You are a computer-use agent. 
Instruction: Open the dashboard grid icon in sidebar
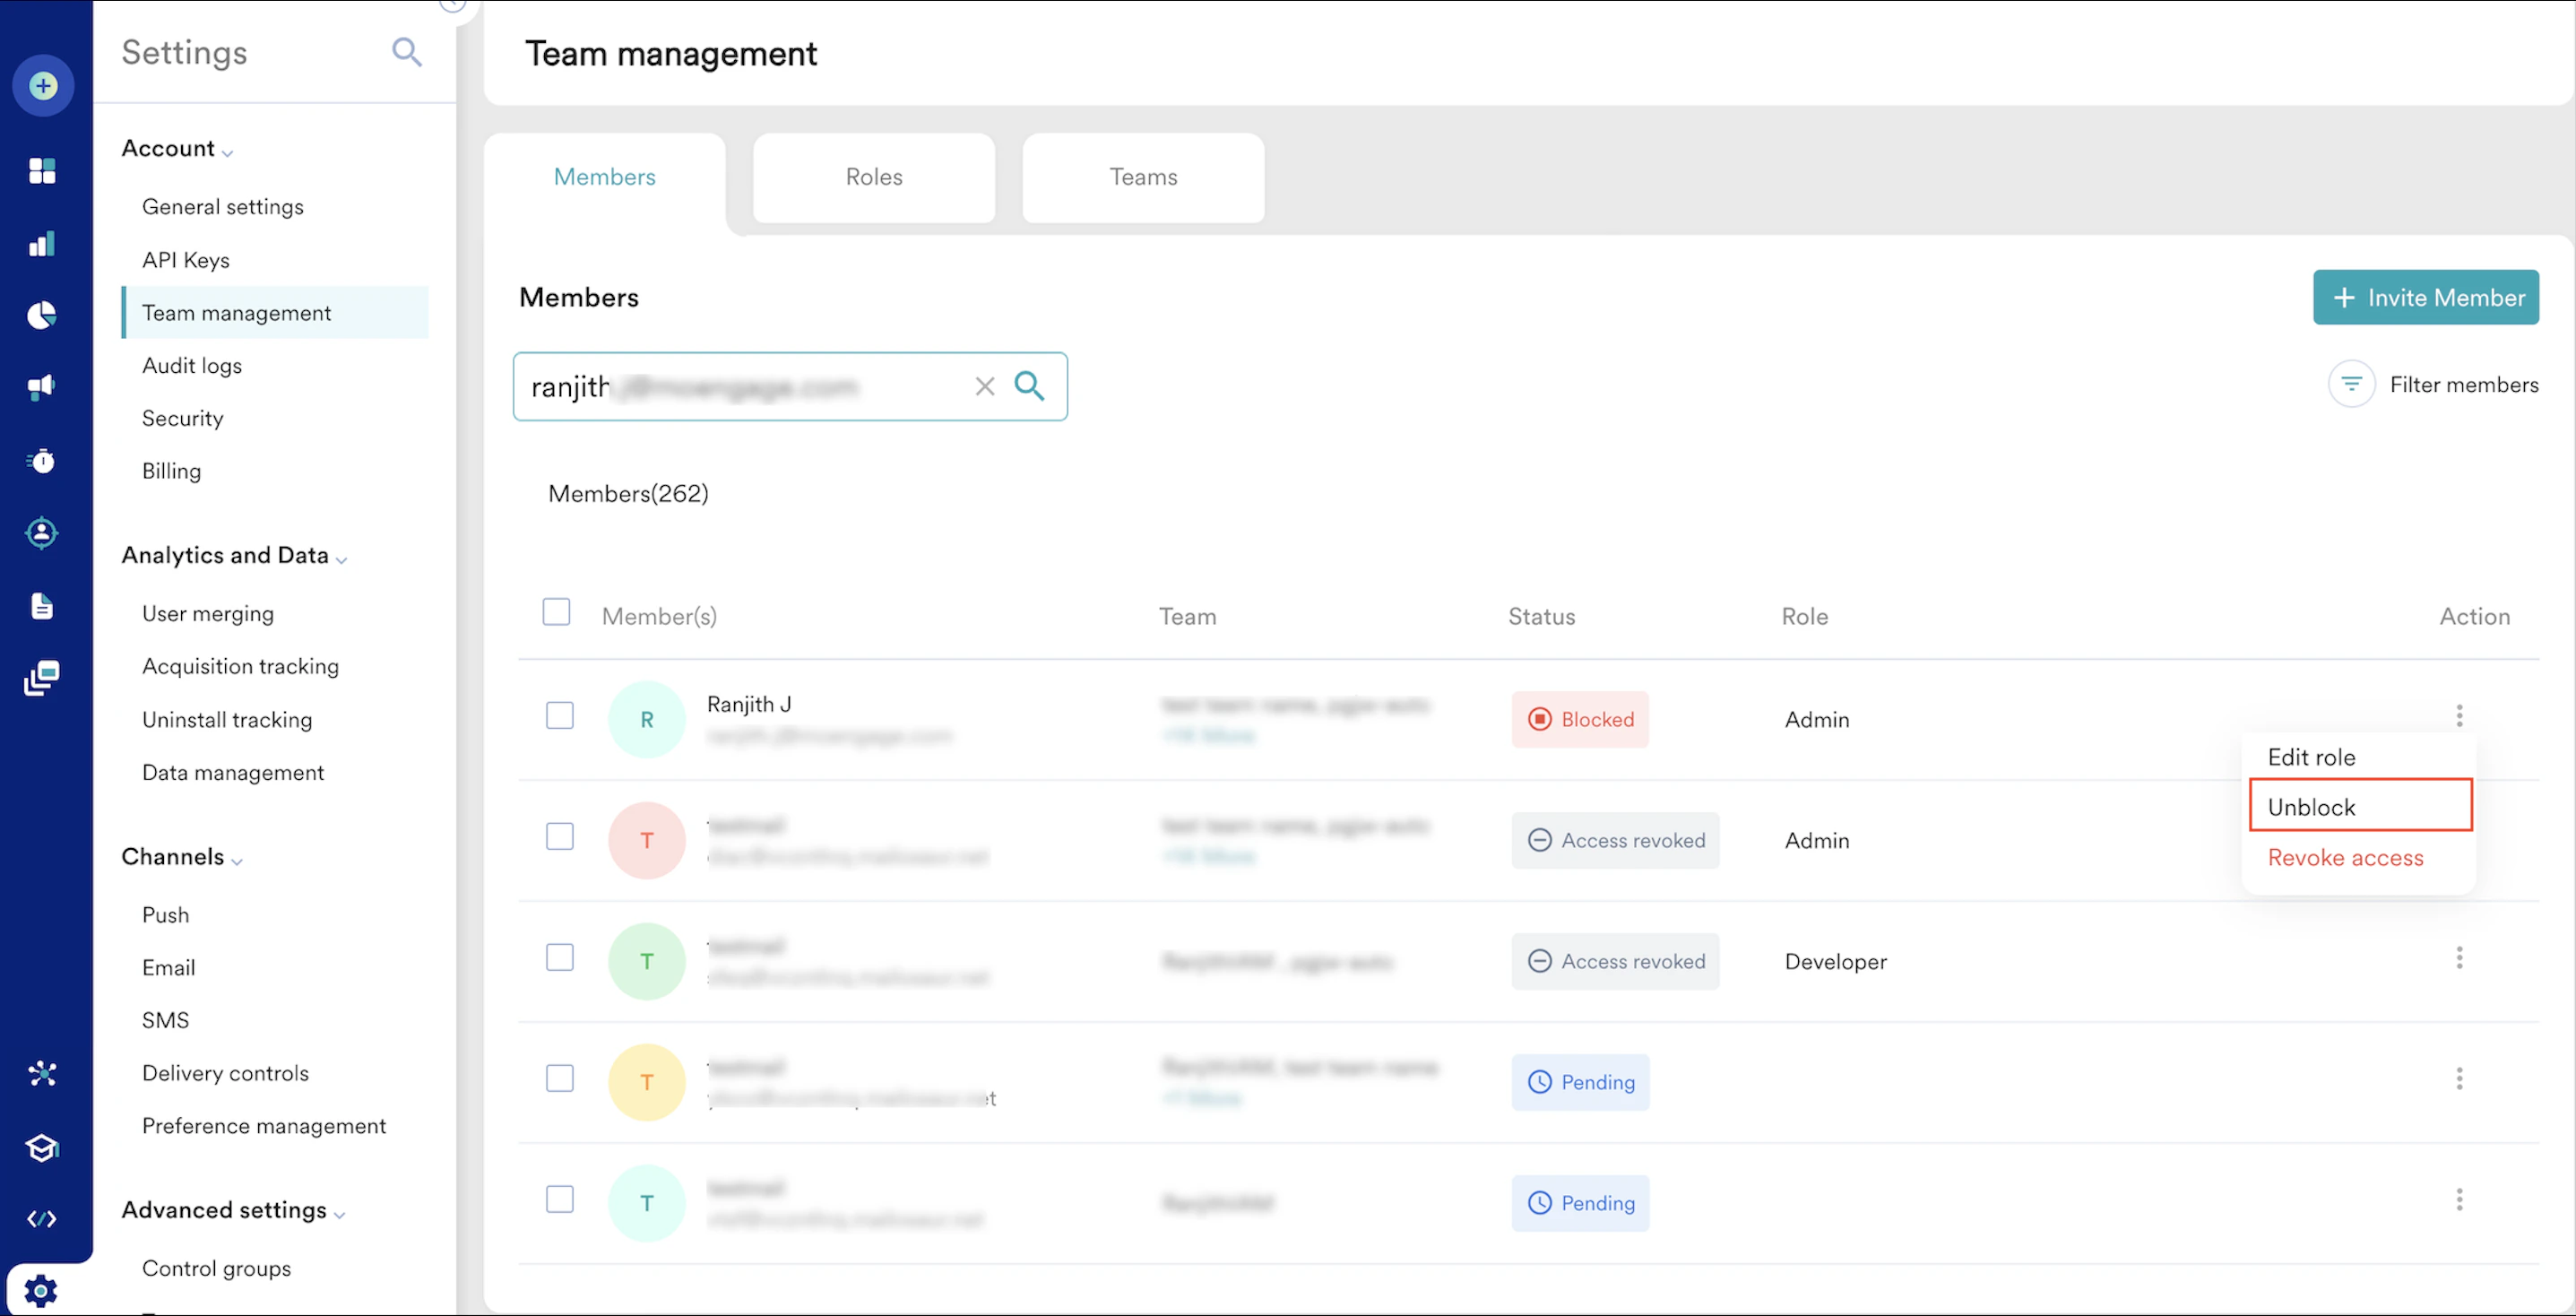click(x=42, y=171)
